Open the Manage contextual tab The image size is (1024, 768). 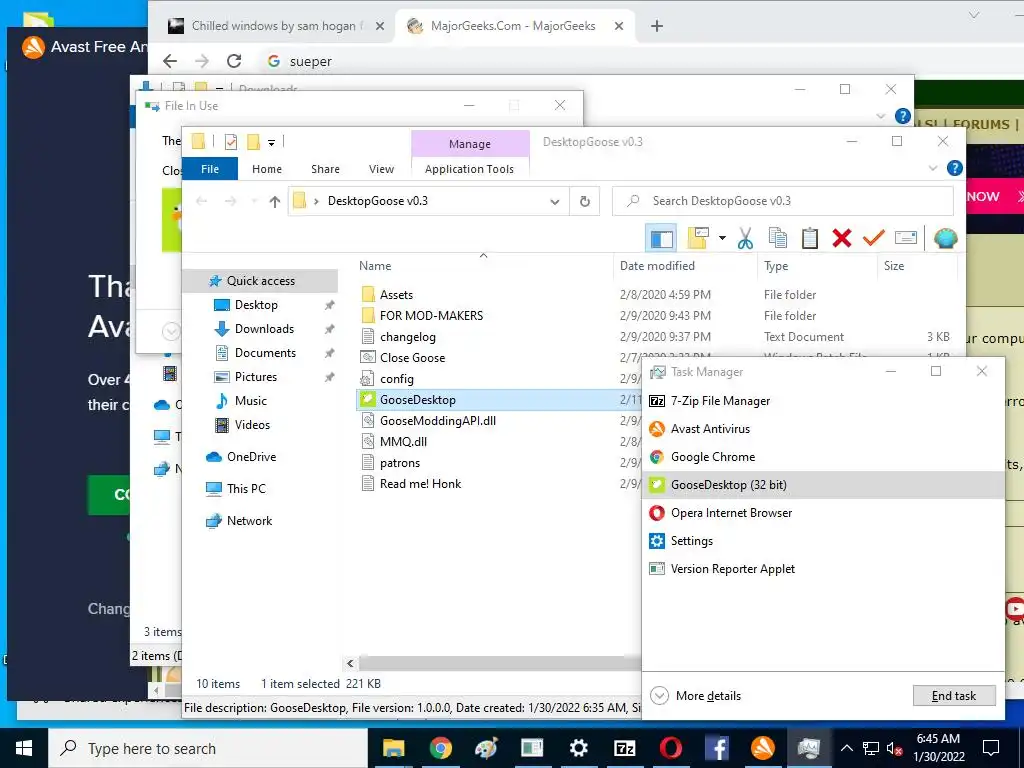point(470,144)
